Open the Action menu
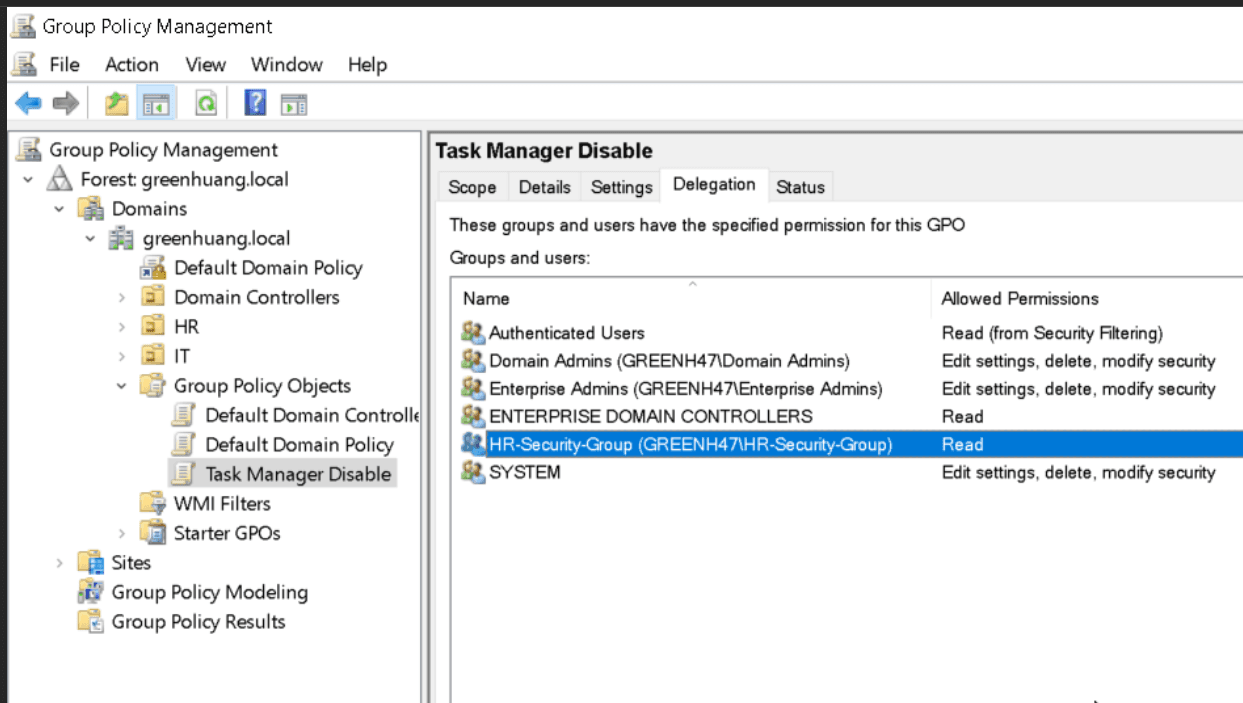This screenshot has height=703, width=1243. (132, 64)
